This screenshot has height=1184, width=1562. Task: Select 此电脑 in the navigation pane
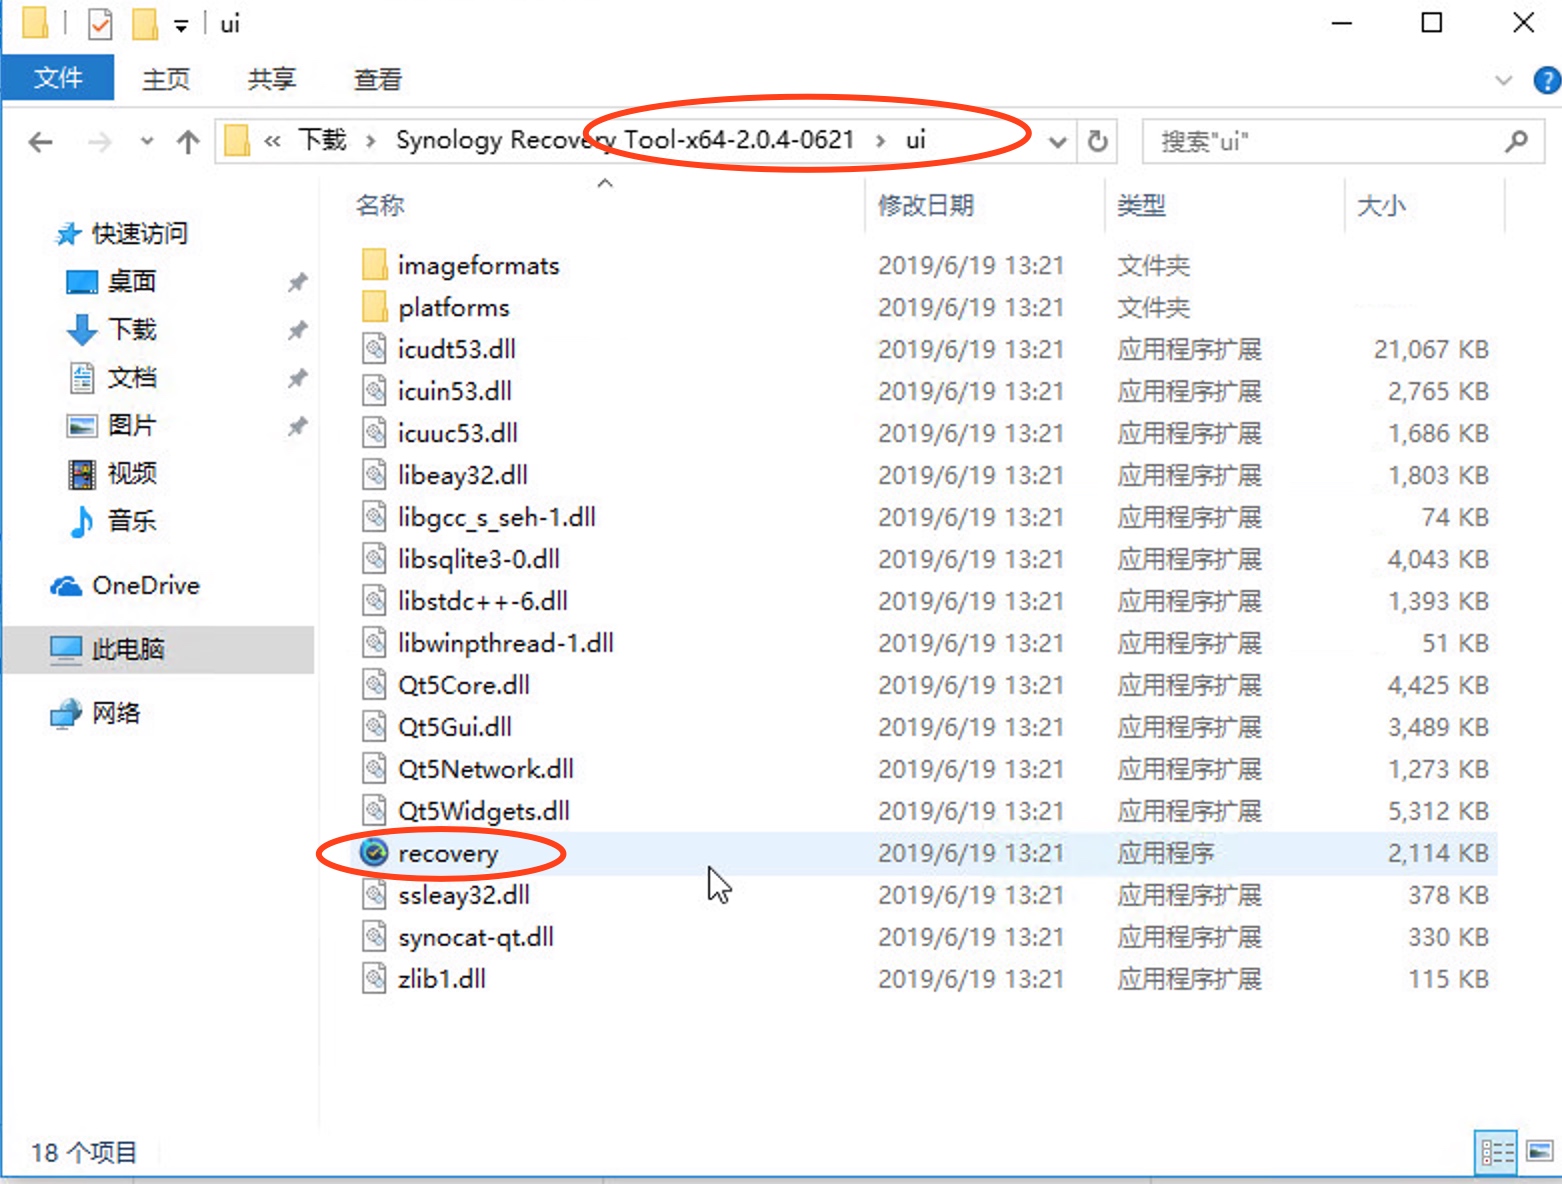[x=159, y=650]
